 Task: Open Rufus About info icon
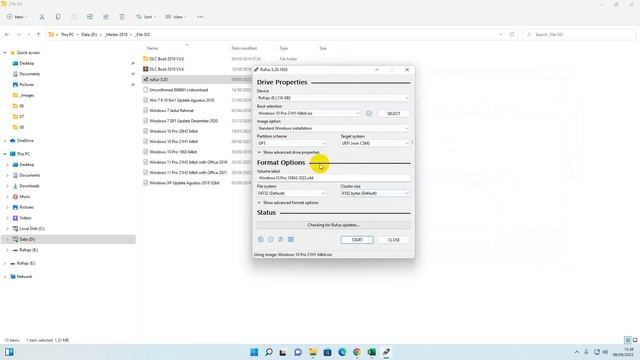click(x=271, y=240)
